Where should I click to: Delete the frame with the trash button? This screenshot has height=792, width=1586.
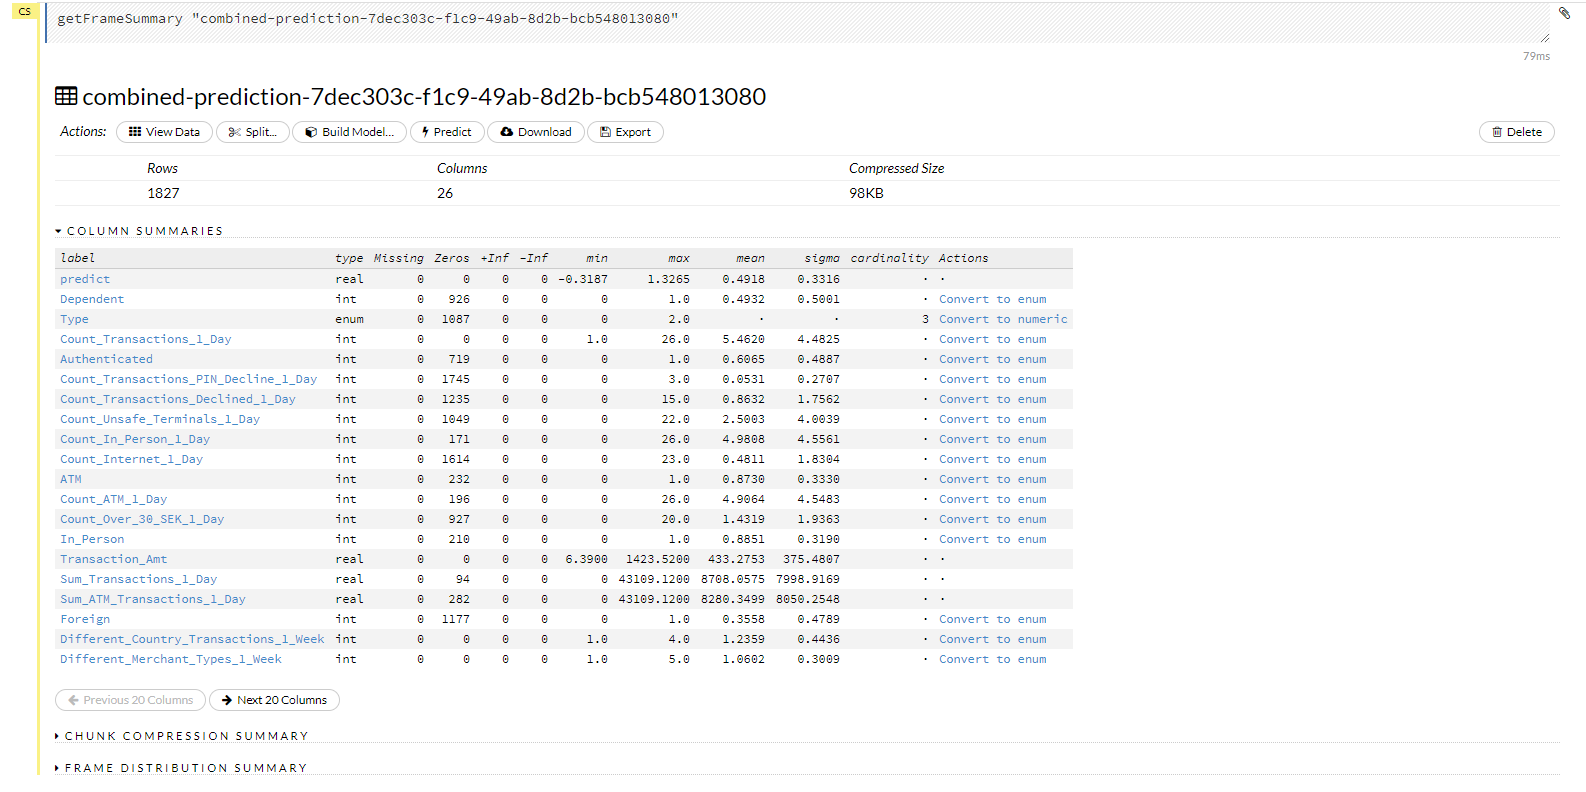click(1516, 132)
